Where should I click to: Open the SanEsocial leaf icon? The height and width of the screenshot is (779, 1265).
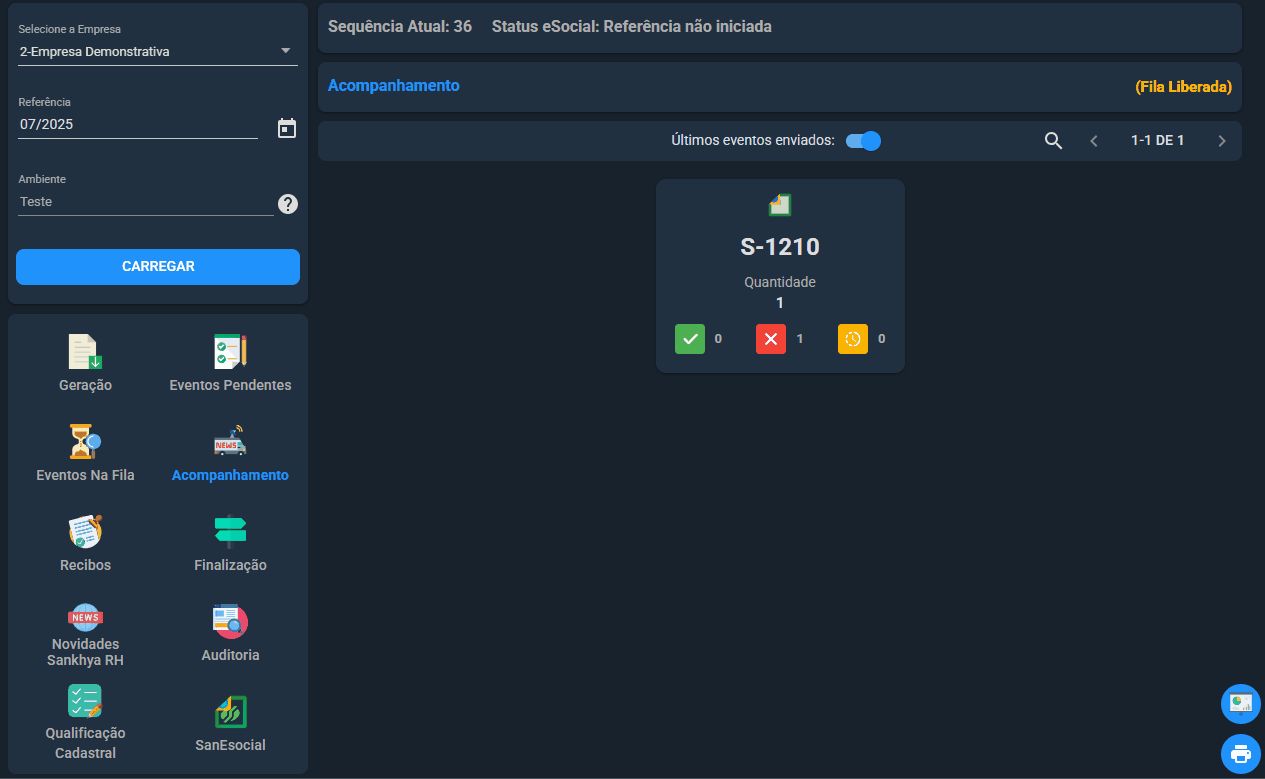230,711
